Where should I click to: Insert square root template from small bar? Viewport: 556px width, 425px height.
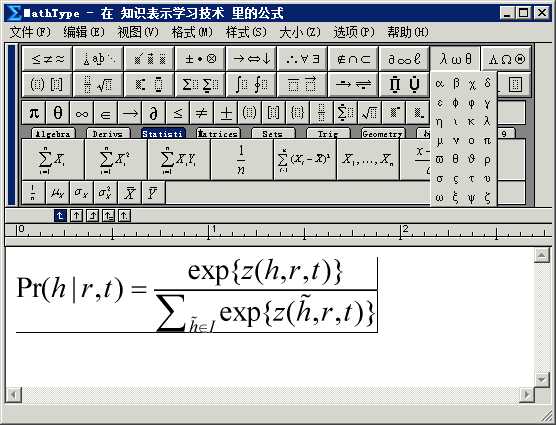pos(369,113)
